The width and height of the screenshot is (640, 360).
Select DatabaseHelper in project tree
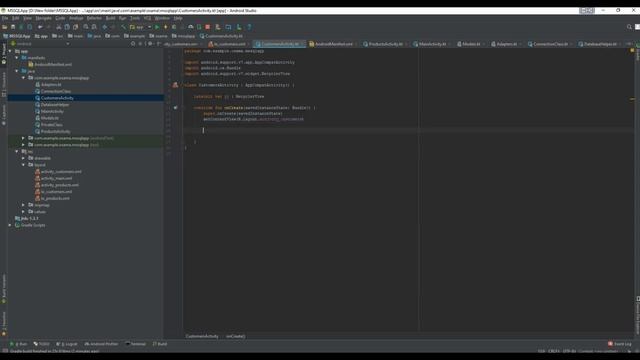pos(55,105)
